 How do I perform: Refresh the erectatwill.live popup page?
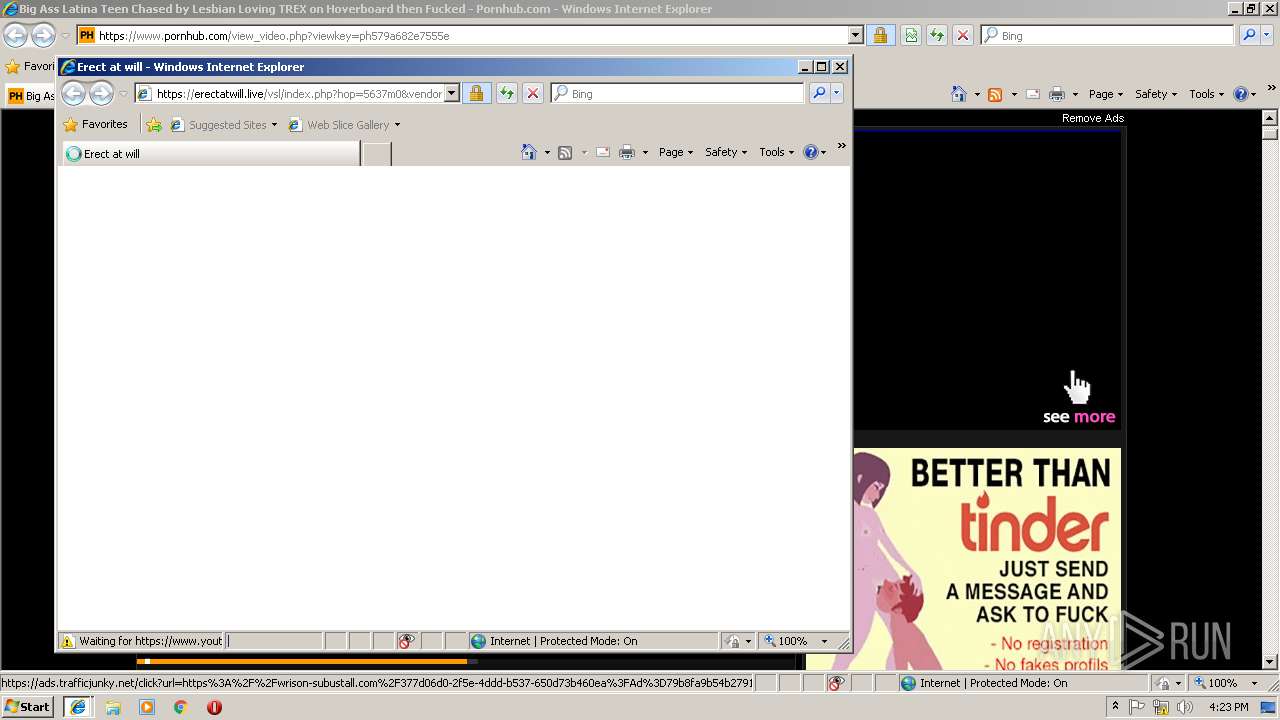[x=507, y=93]
